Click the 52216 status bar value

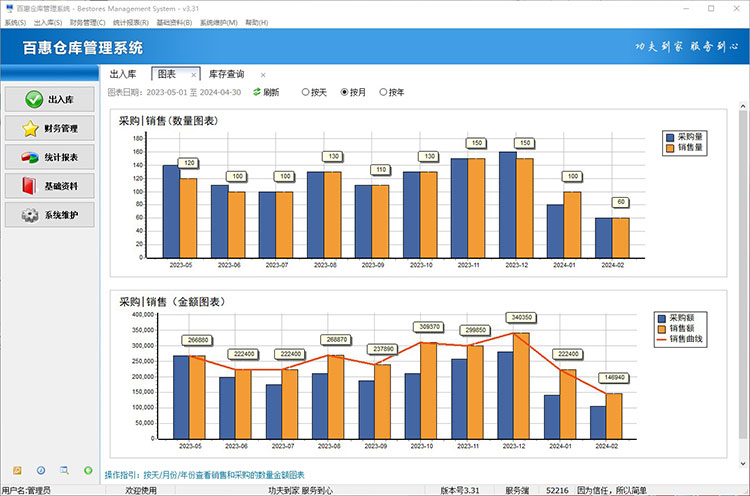click(557, 490)
